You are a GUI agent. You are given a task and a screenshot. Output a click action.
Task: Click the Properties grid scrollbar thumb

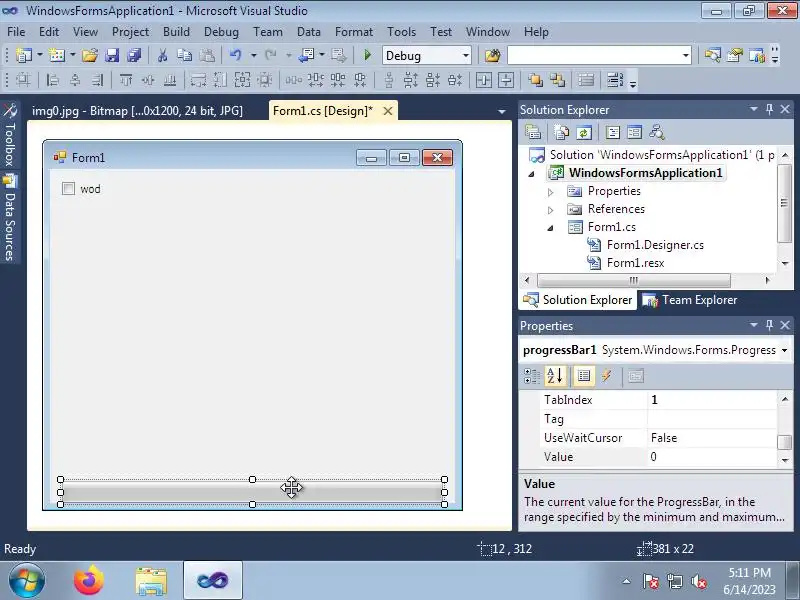point(784,441)
